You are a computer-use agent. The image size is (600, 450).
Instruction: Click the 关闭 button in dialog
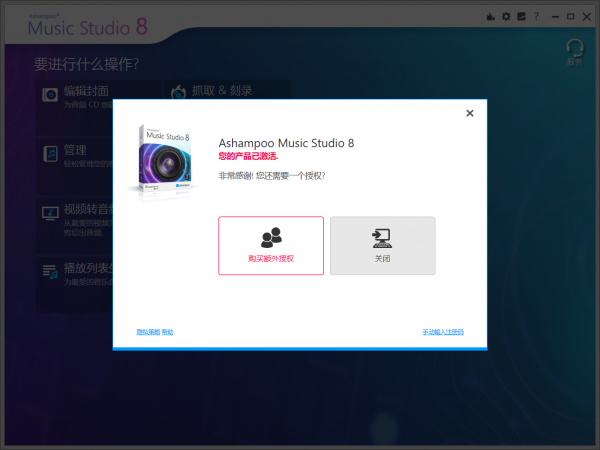coord(383,245)
